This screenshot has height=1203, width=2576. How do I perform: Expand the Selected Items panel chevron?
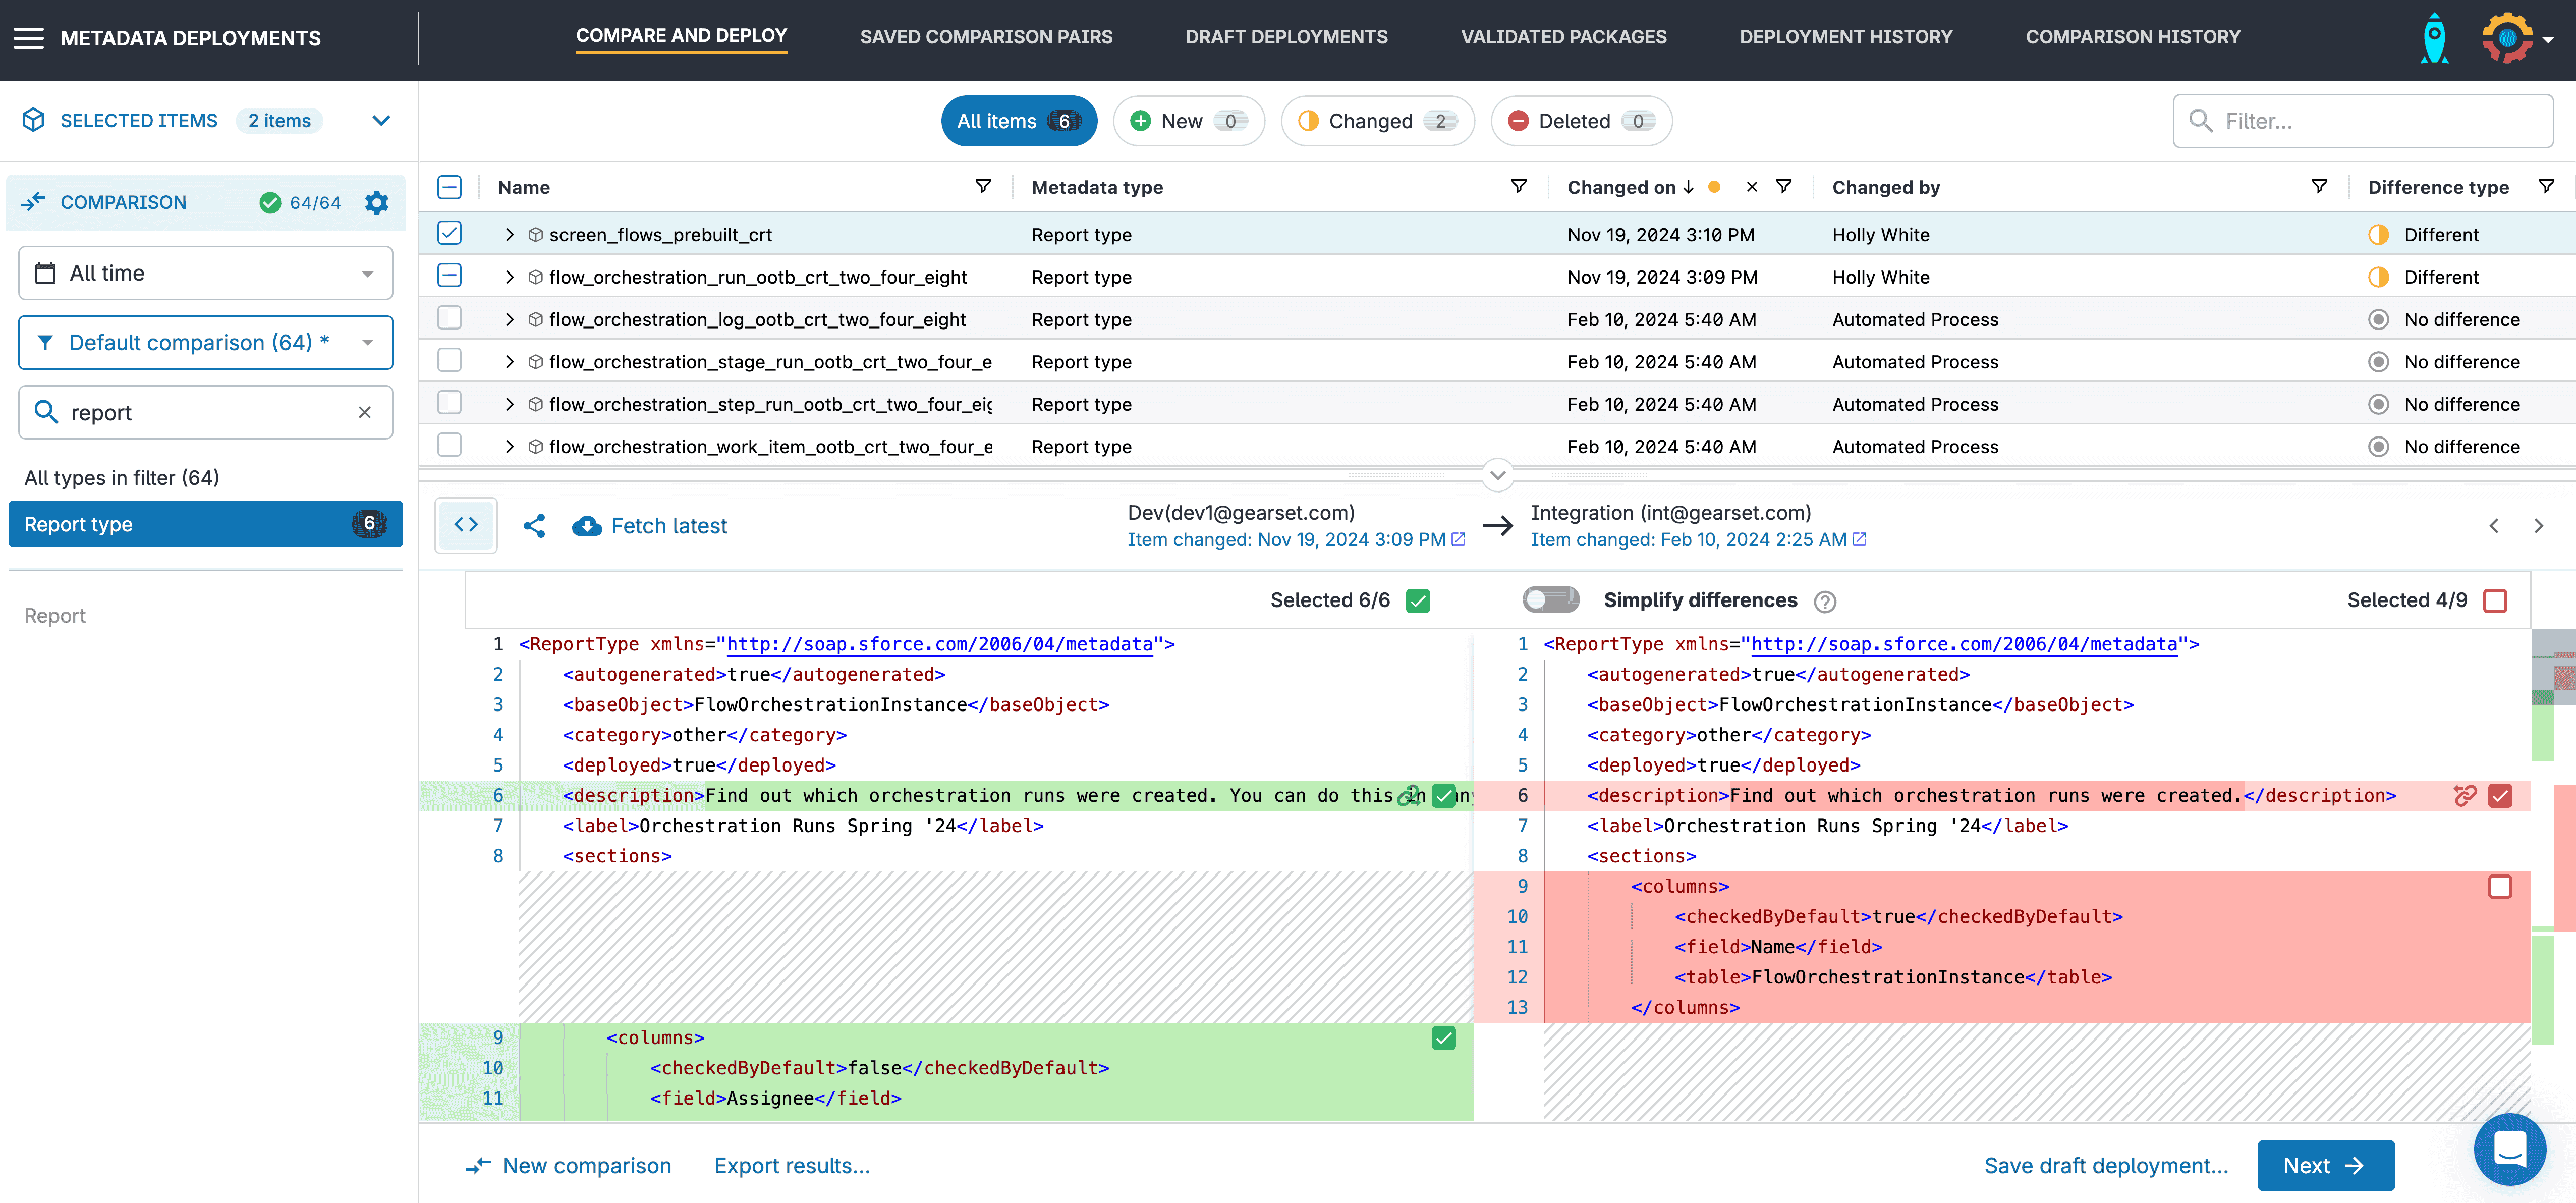pos(381,121)
